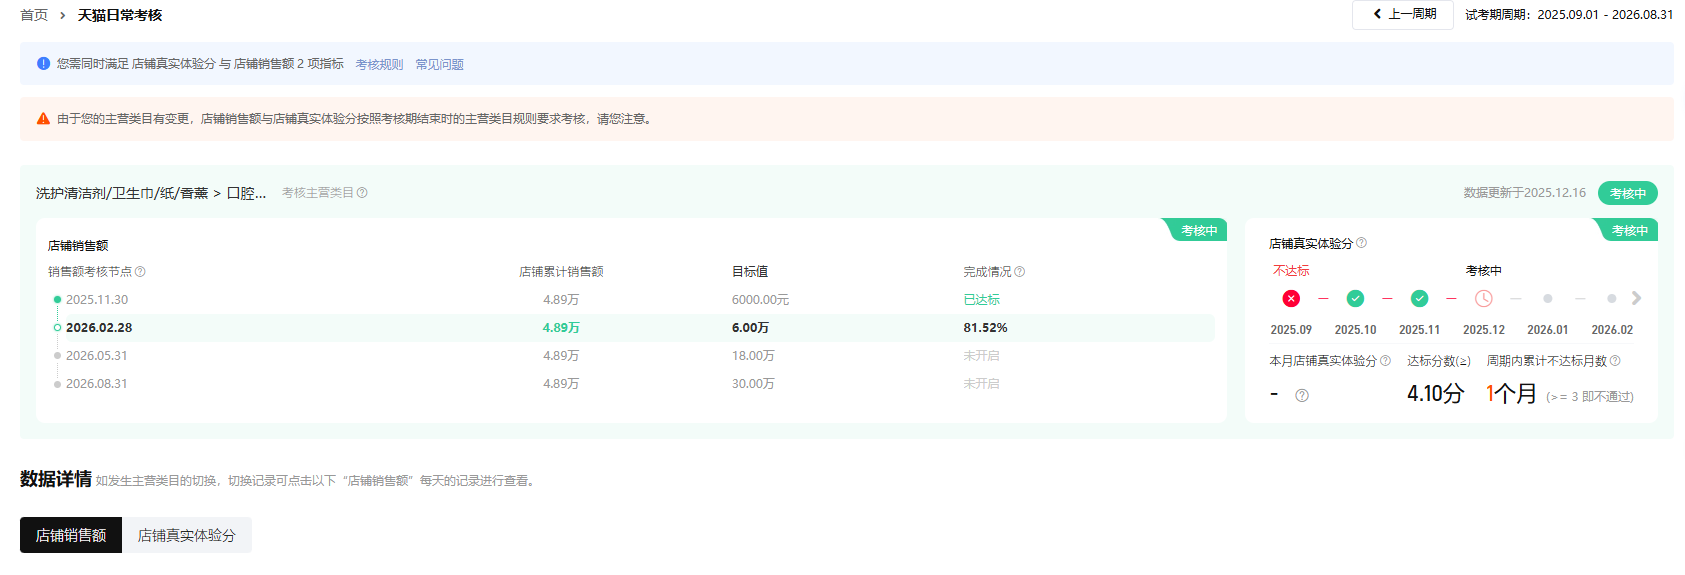Viewport: 1685px width, 575px height.
Task: Open the 常见问题 link
Action: coord(439,64)
